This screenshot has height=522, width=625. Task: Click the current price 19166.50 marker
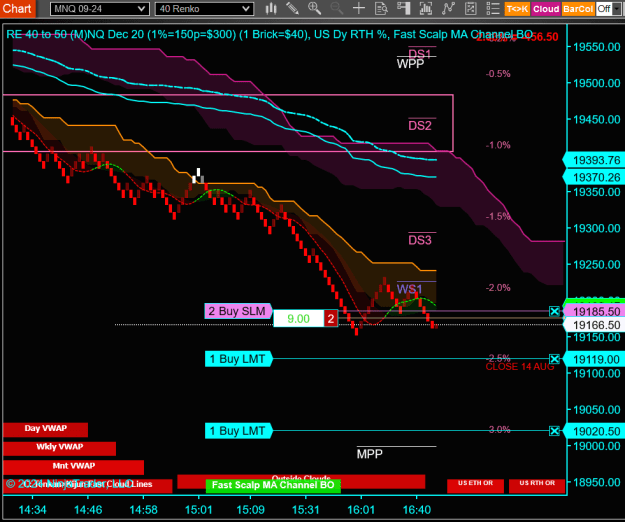594,325
